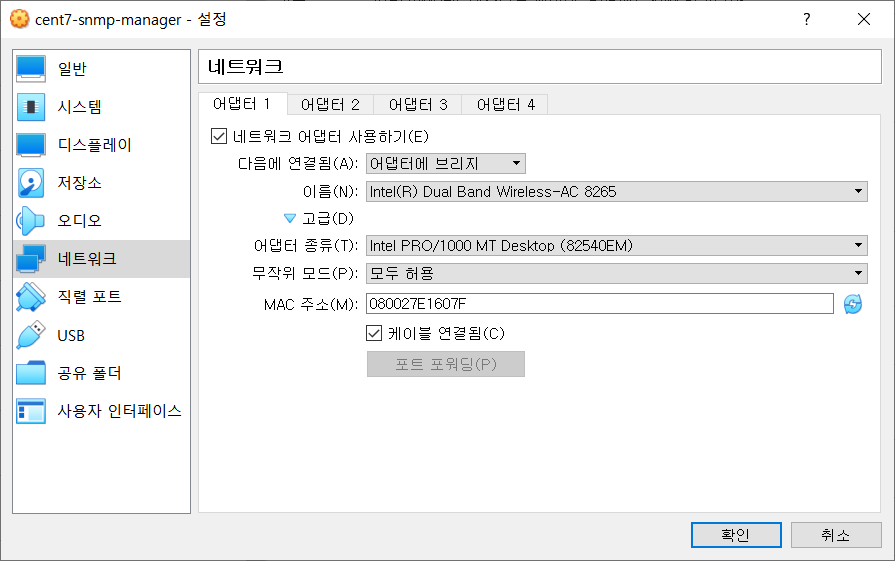Screen dimensions: 895x561
Task: Open the 디스플레이 monitor icon
Action: (x=31, y=145)
